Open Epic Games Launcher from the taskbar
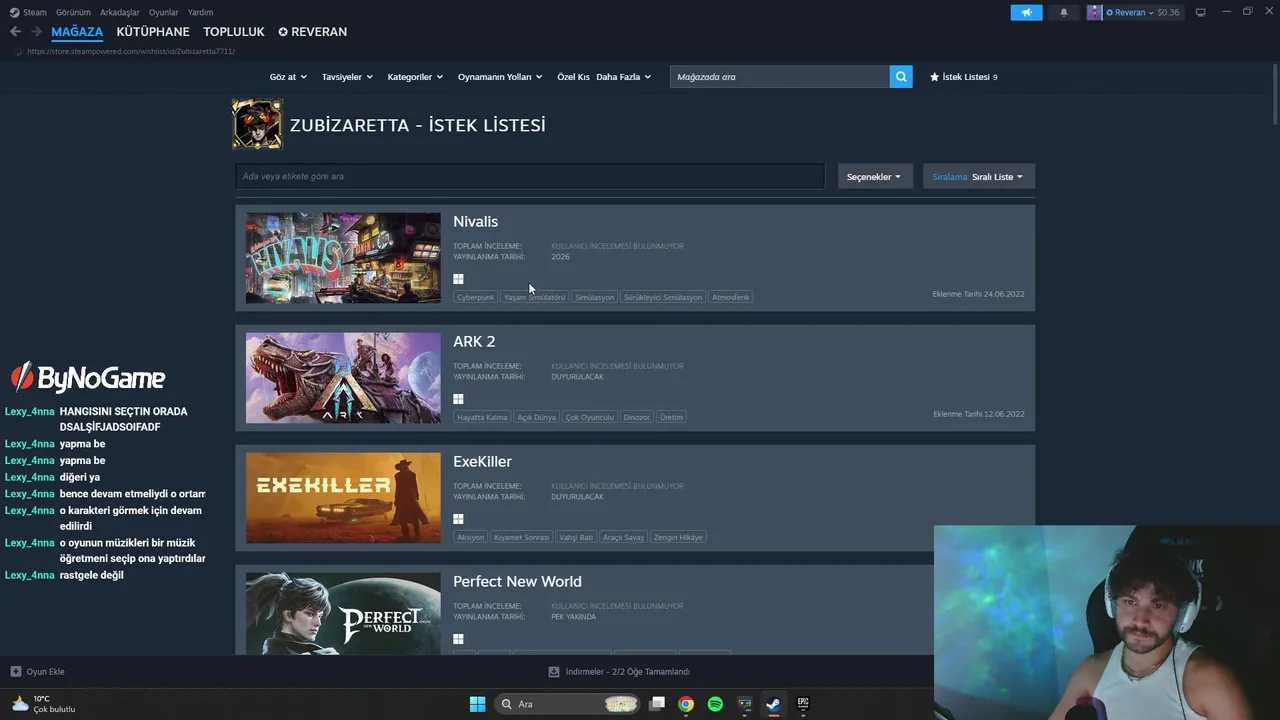1280x720 pixels. click(803, 704)
